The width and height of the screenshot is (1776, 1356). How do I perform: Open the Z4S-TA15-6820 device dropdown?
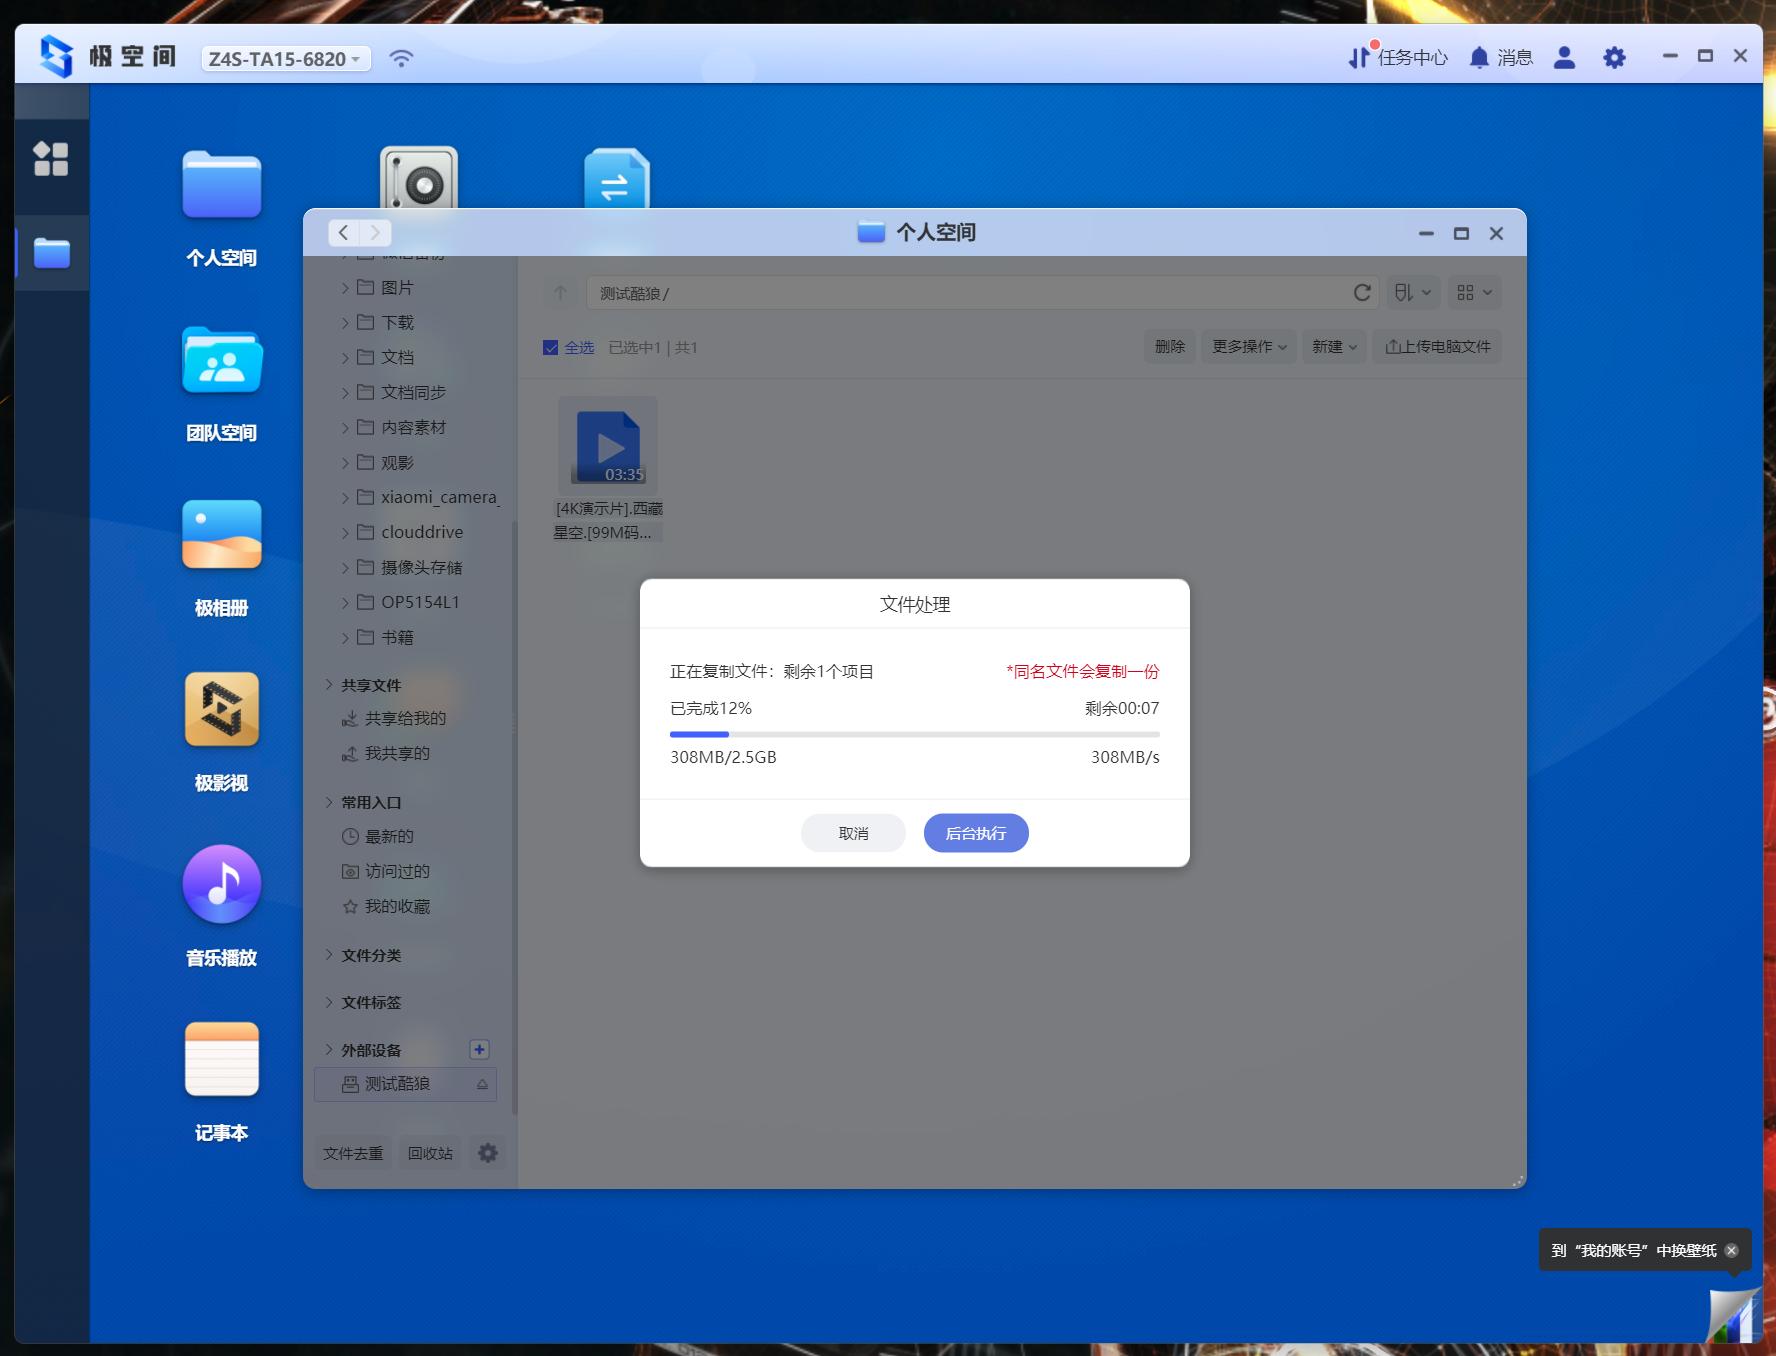click(x=286, y=59)
